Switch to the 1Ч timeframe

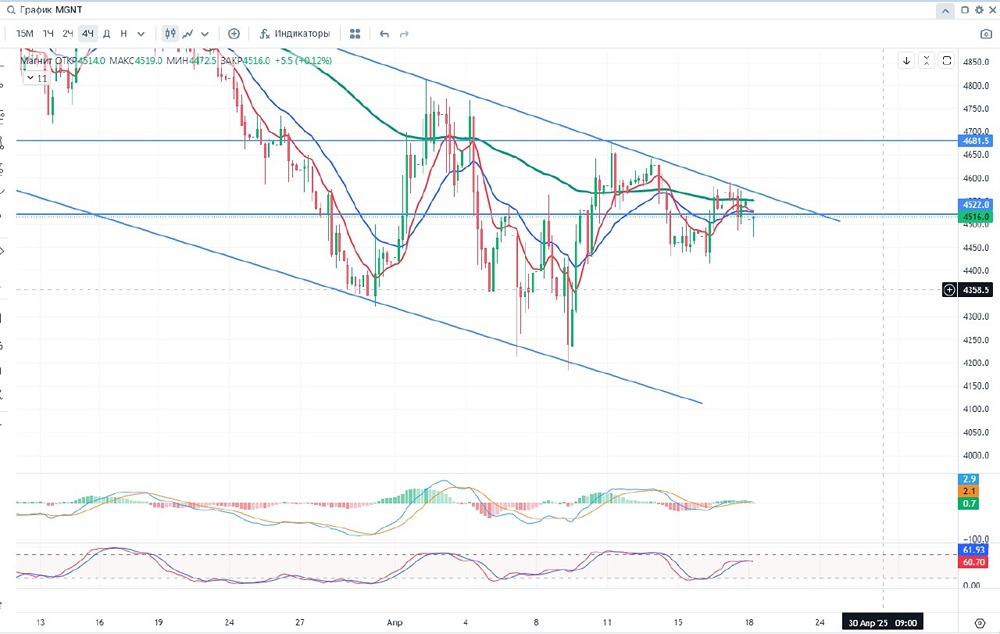(x=48, y=34)
